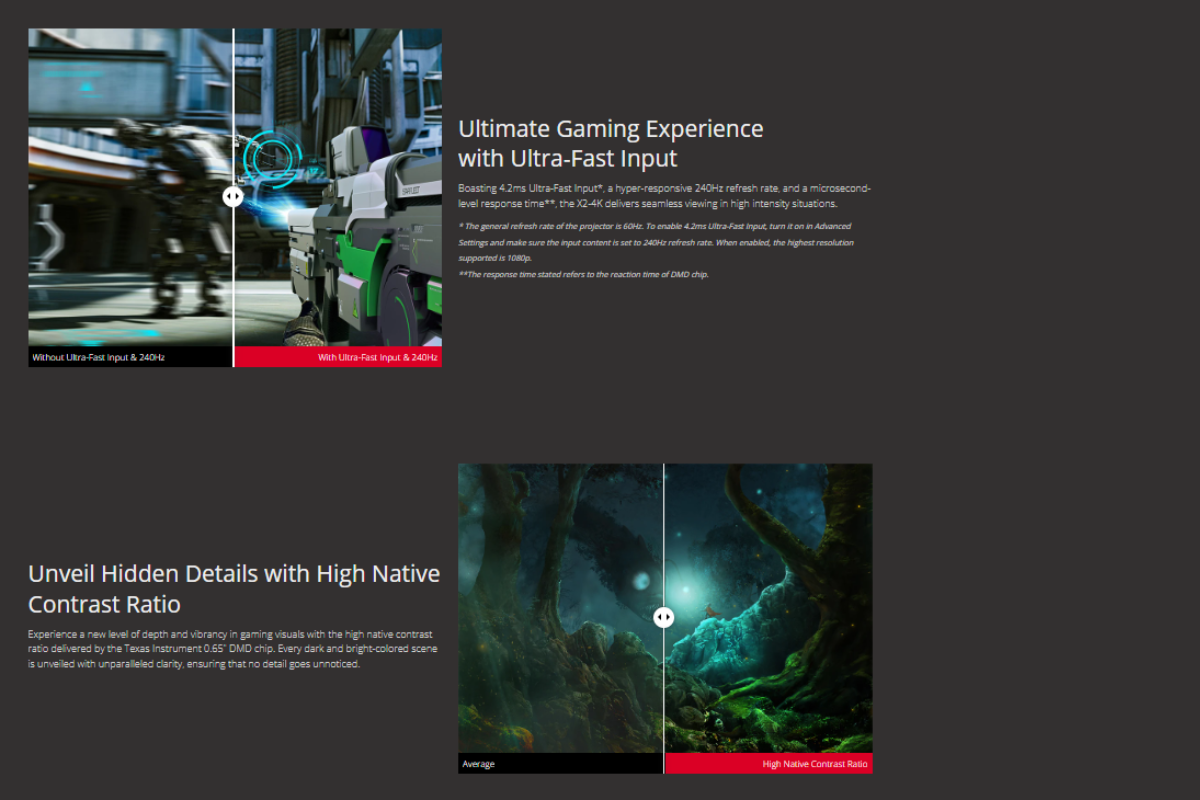Click the 'Ultimate Gaming Experience' heading
Viewport: 1200px width, 800px height.
coord(610,143)
